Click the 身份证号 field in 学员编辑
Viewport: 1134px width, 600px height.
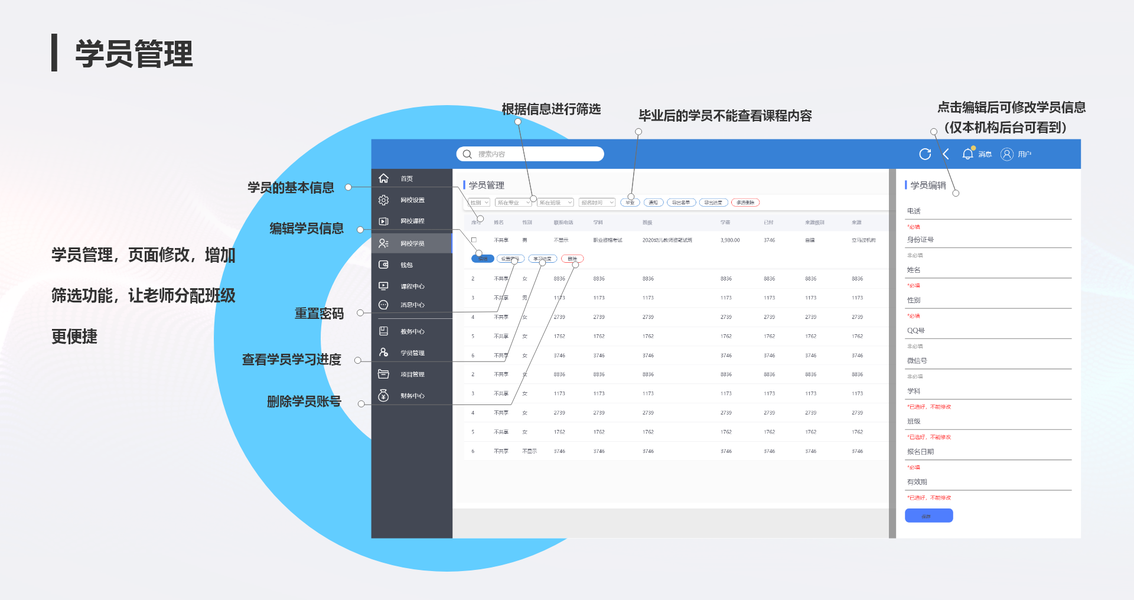click(988, 239)
